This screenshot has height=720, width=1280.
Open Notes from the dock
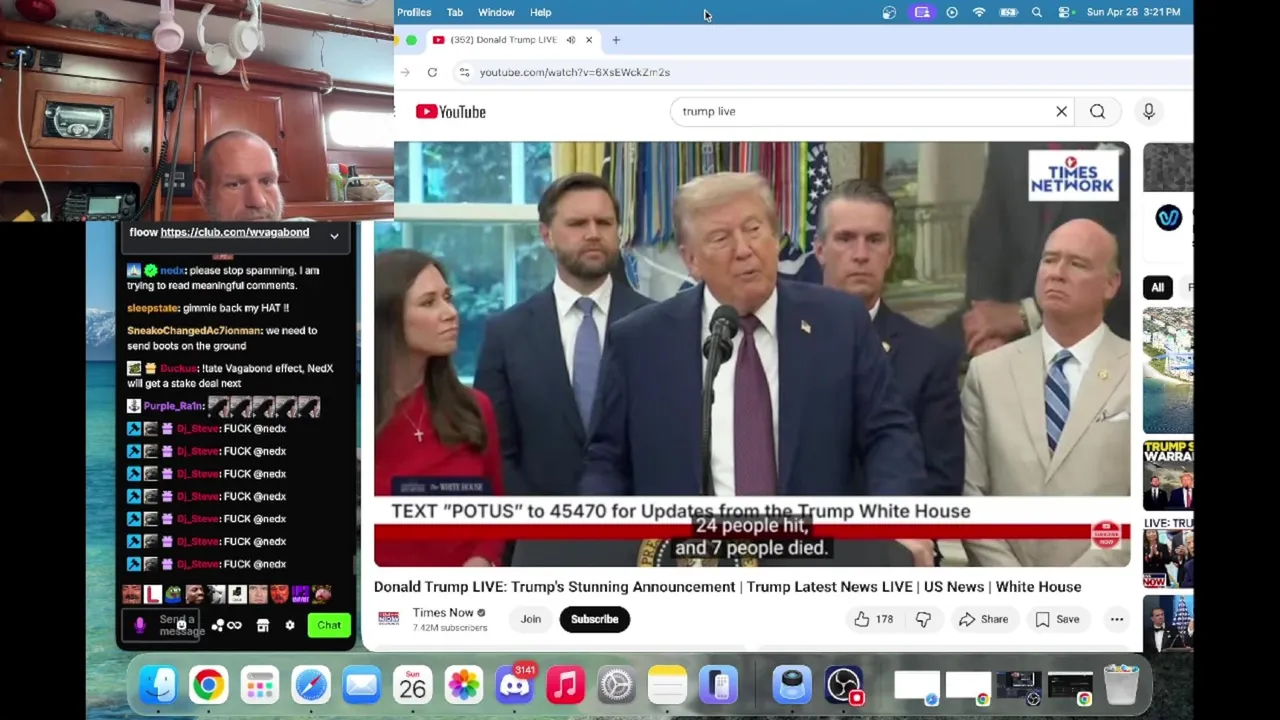tap(667, 685)
